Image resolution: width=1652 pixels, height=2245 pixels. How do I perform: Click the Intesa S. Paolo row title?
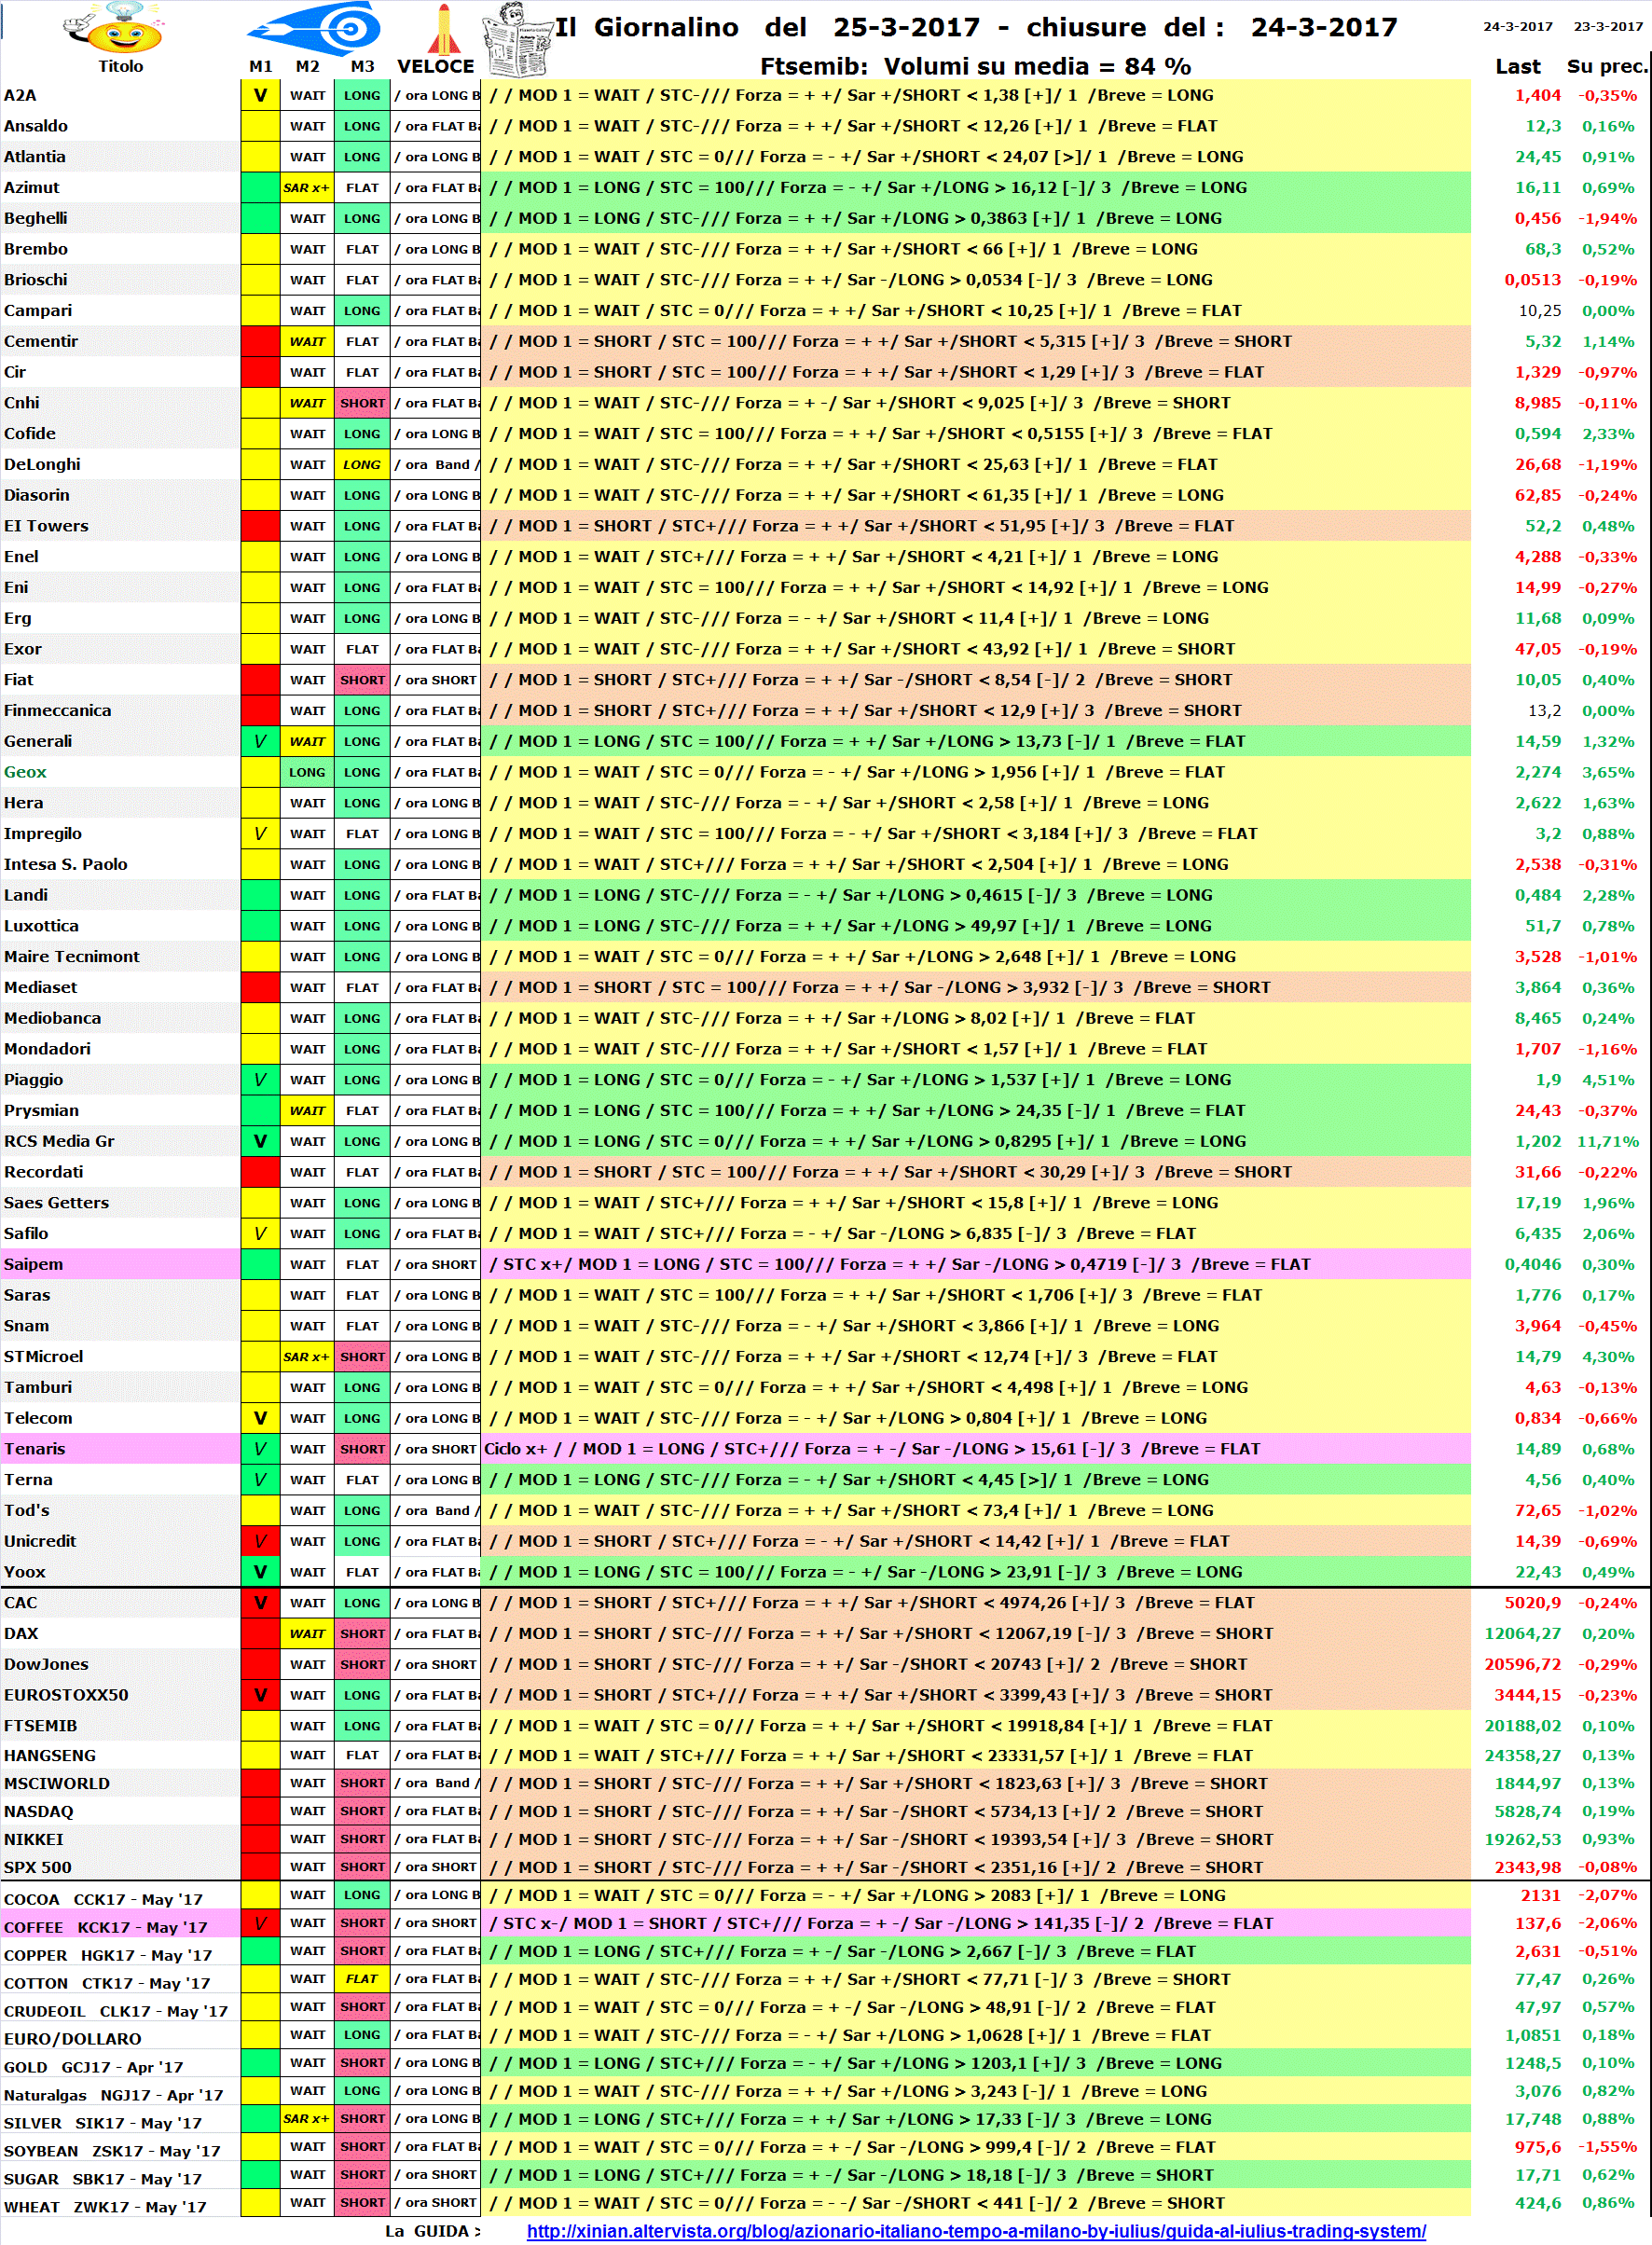coord(65,864)
